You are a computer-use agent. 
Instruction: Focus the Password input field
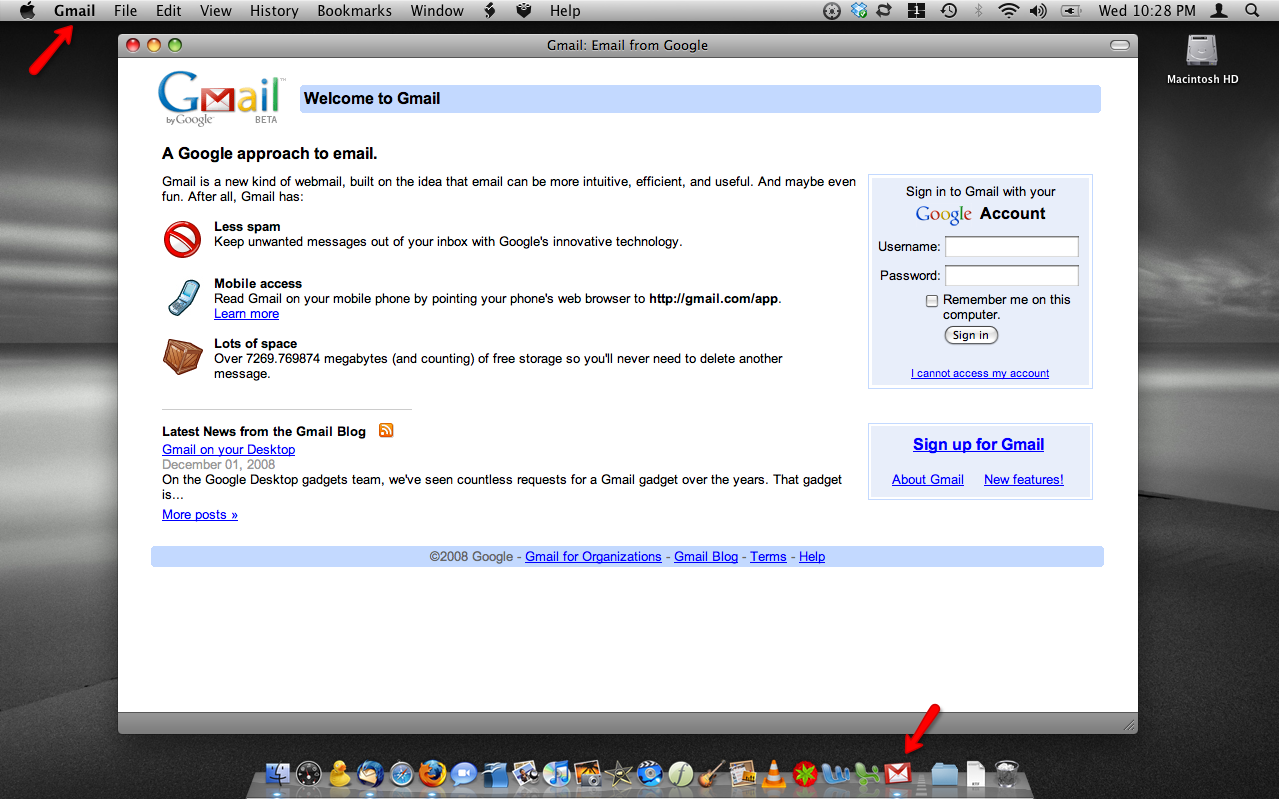click(x=1012, y=275)
